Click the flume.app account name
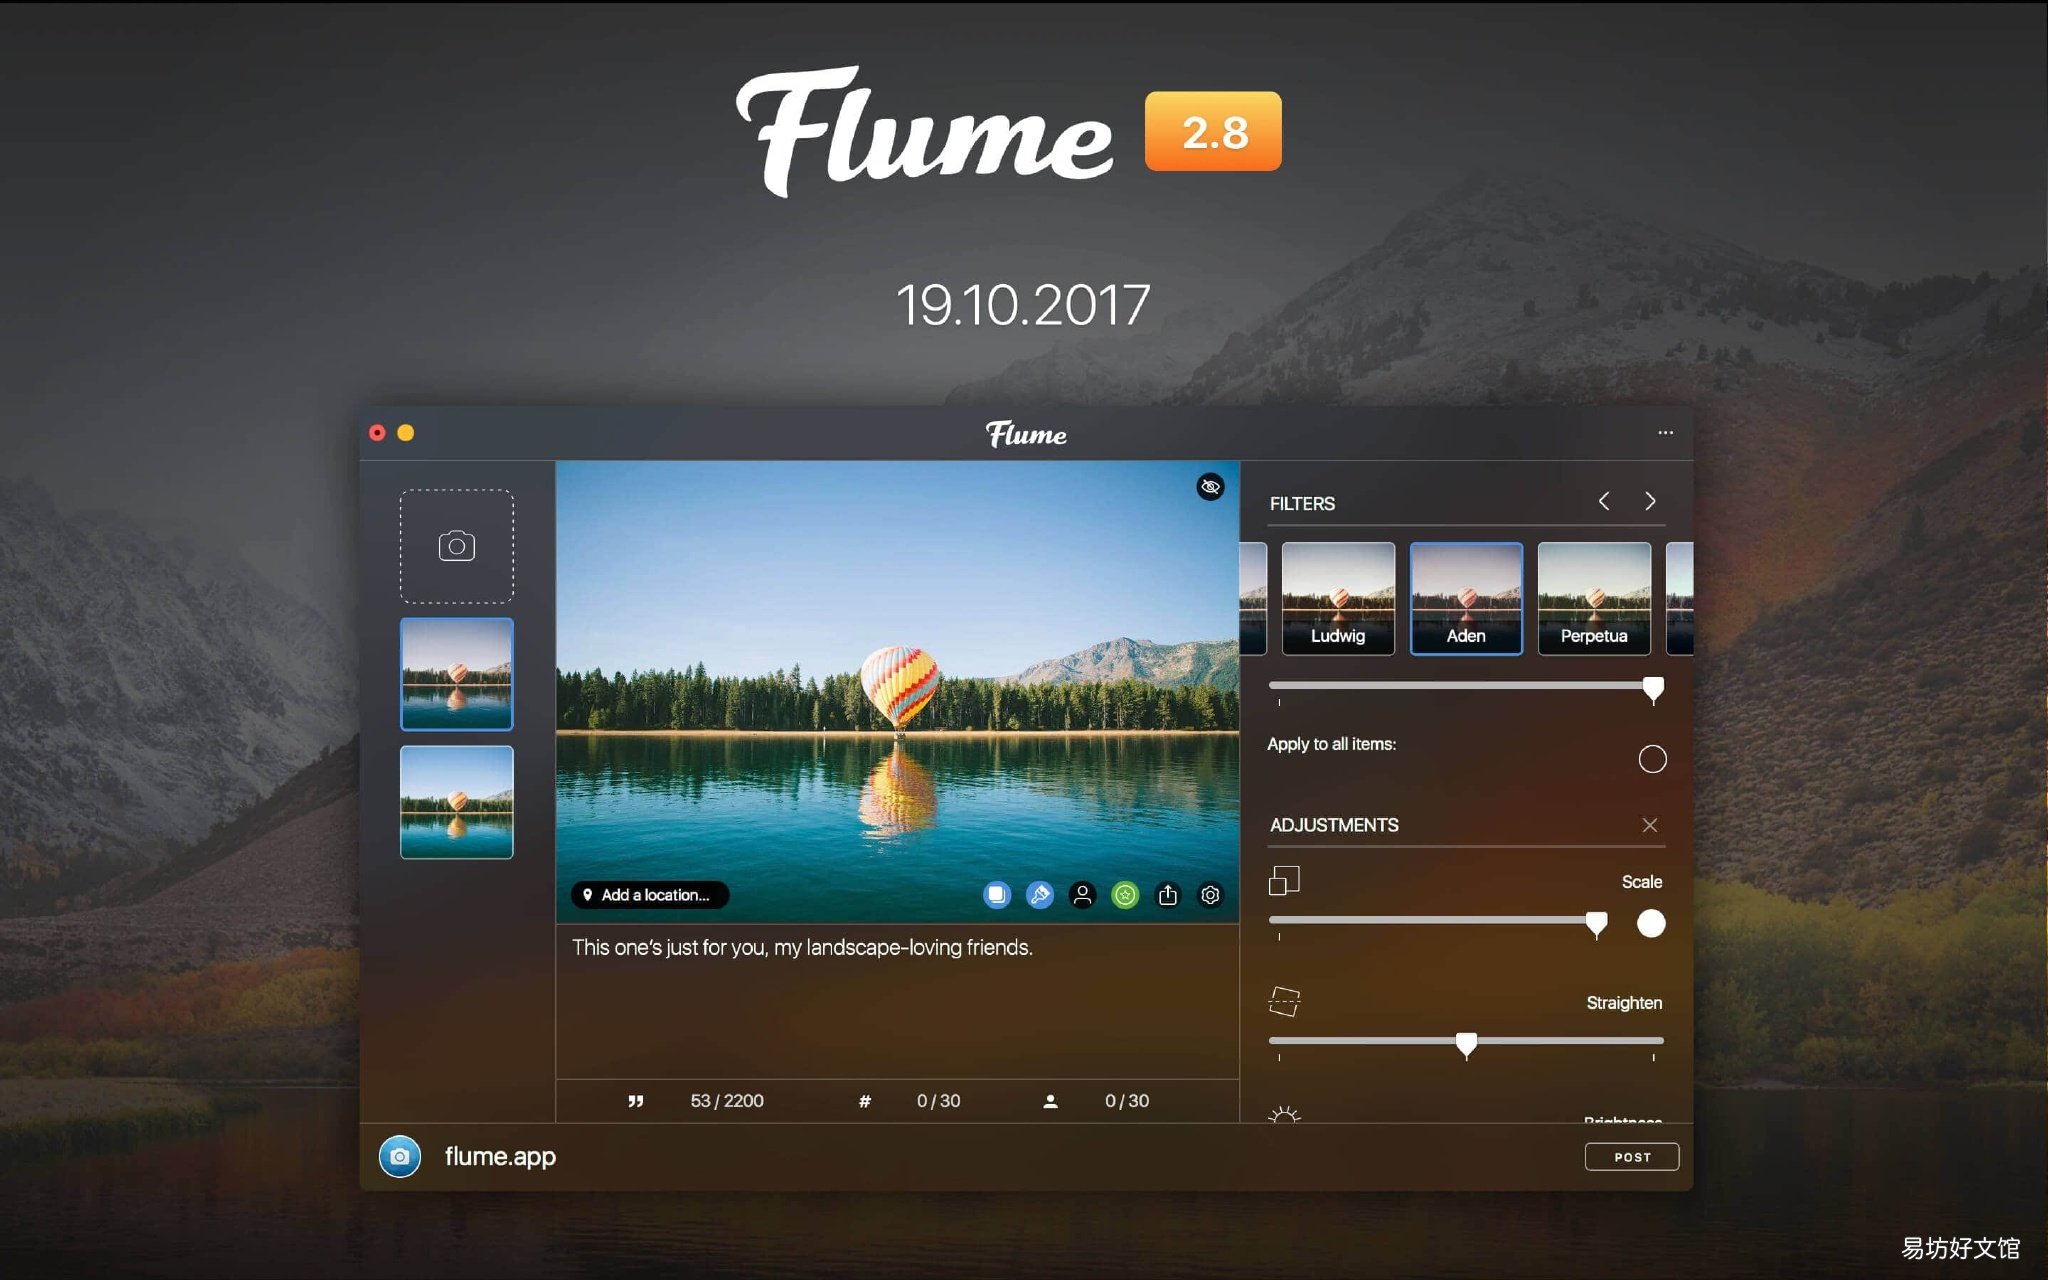This screenshot has width=2048, height=1280. coord(500,1157)
